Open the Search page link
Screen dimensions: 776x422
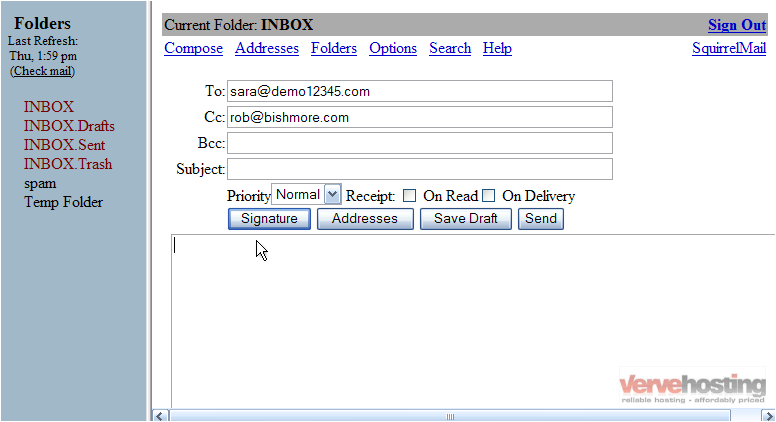[450, 48]
